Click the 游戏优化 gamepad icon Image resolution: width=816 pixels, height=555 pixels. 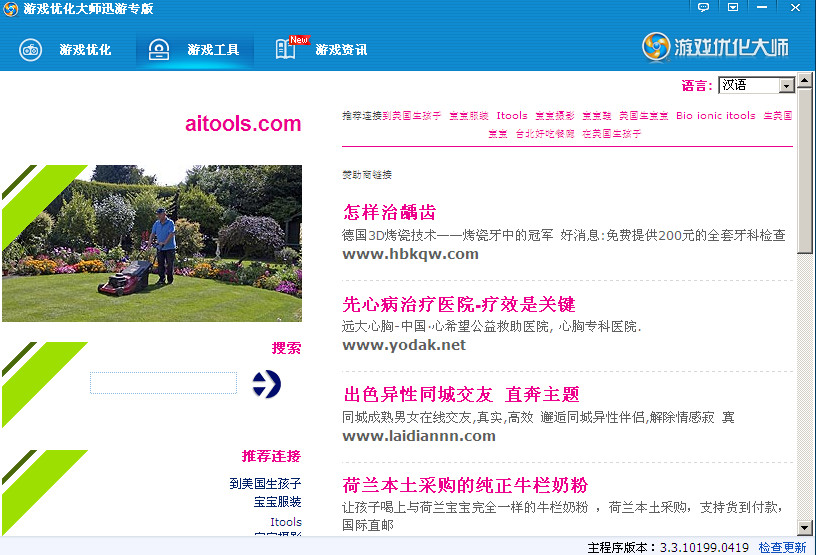(x=30, y=50)
